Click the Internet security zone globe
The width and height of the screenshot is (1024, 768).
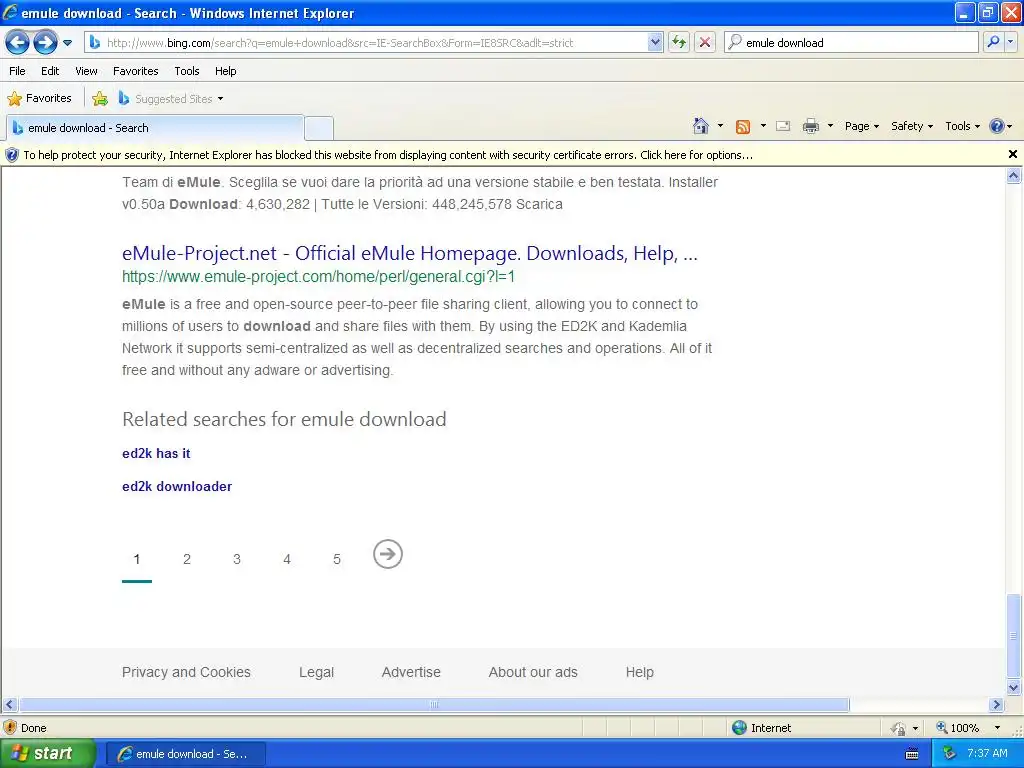[x=739, y=728]
